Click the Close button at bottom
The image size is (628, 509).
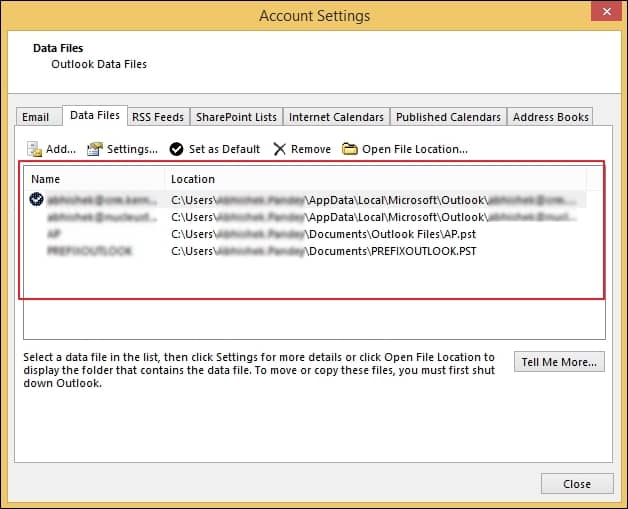click(x=577, y=484)
